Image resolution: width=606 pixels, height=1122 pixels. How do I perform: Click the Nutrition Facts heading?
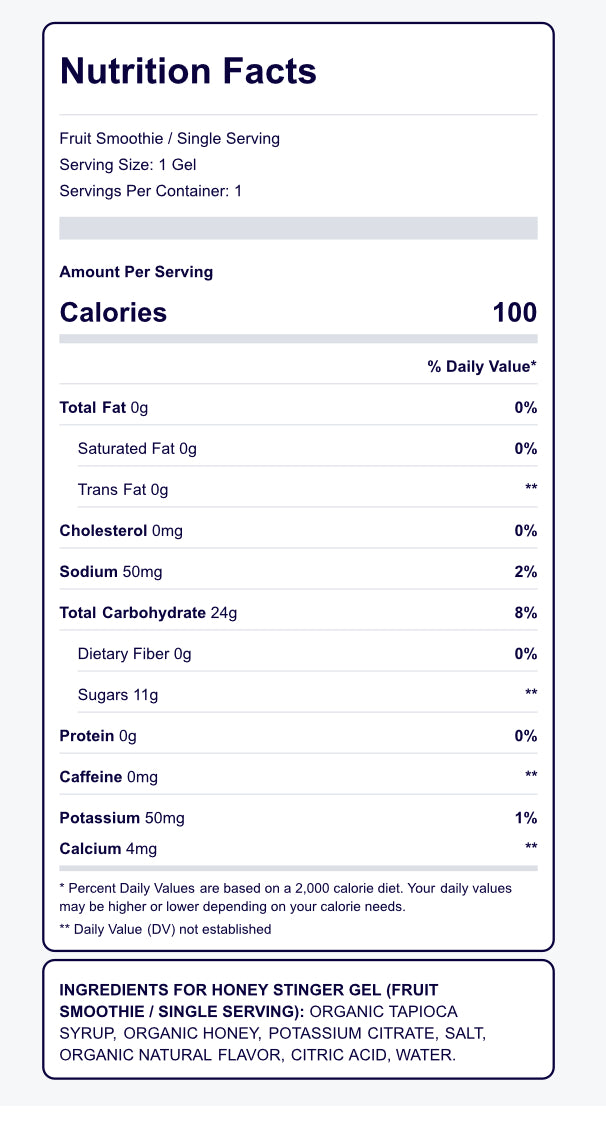(x=188, y=72)
